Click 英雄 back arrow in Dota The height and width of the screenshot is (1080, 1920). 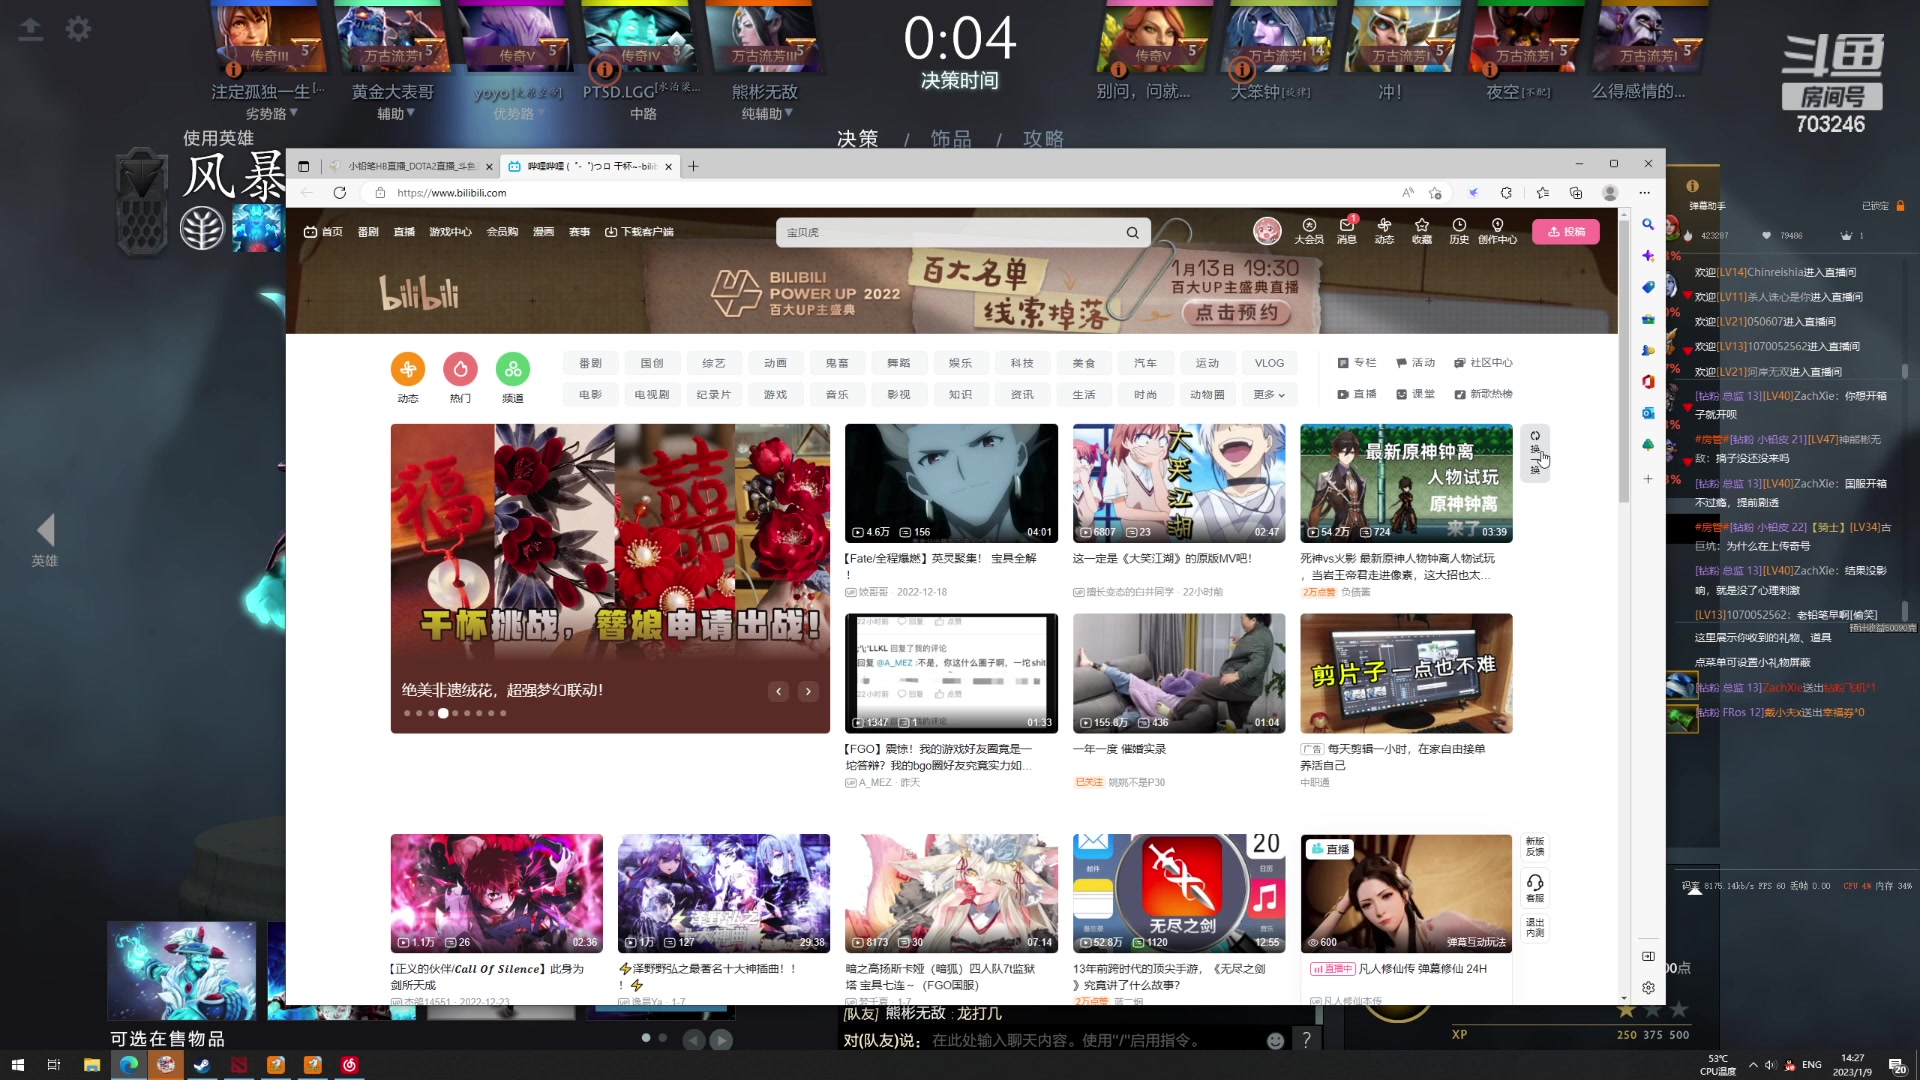click(x=45, y=530)
